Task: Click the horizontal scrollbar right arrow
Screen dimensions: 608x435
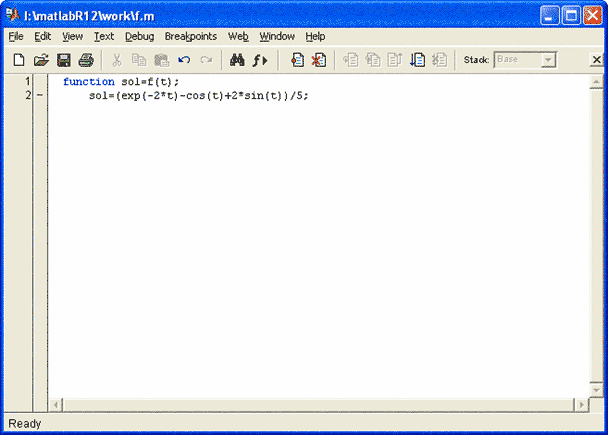Action: coord(582,405)
